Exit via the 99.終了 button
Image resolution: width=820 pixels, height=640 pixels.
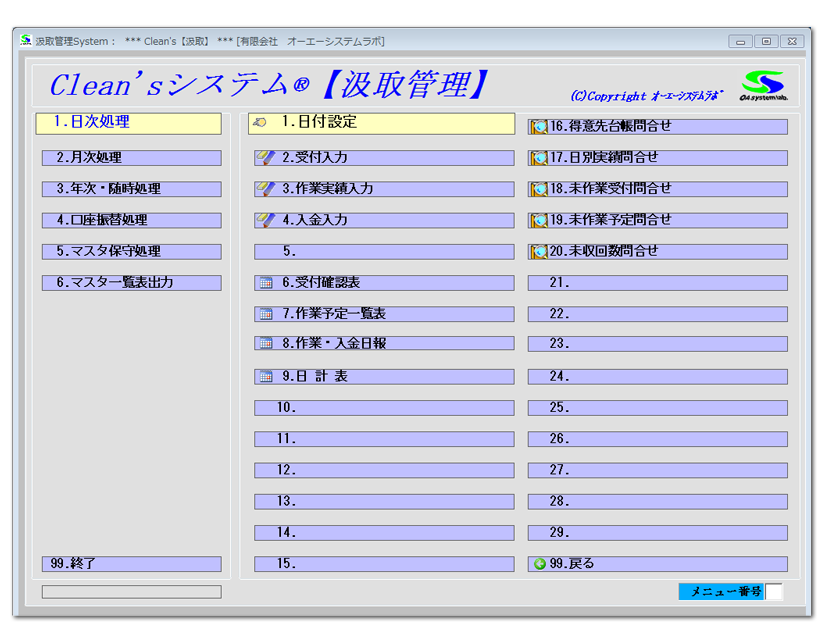pyautogui.click(x=132, y=564)
